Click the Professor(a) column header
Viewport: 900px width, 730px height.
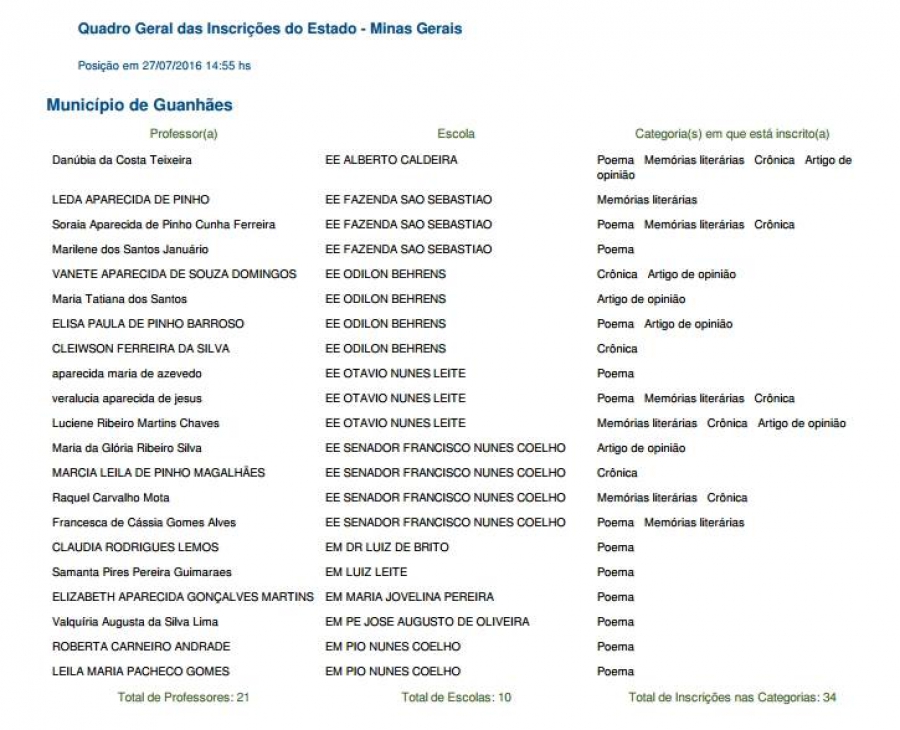184,134
